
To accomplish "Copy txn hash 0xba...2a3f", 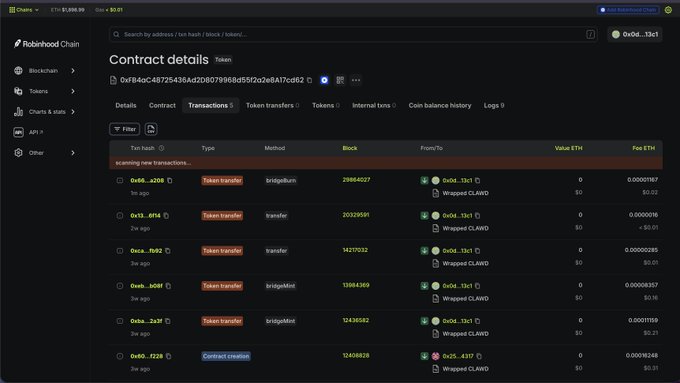I will (x=168, y=321).
